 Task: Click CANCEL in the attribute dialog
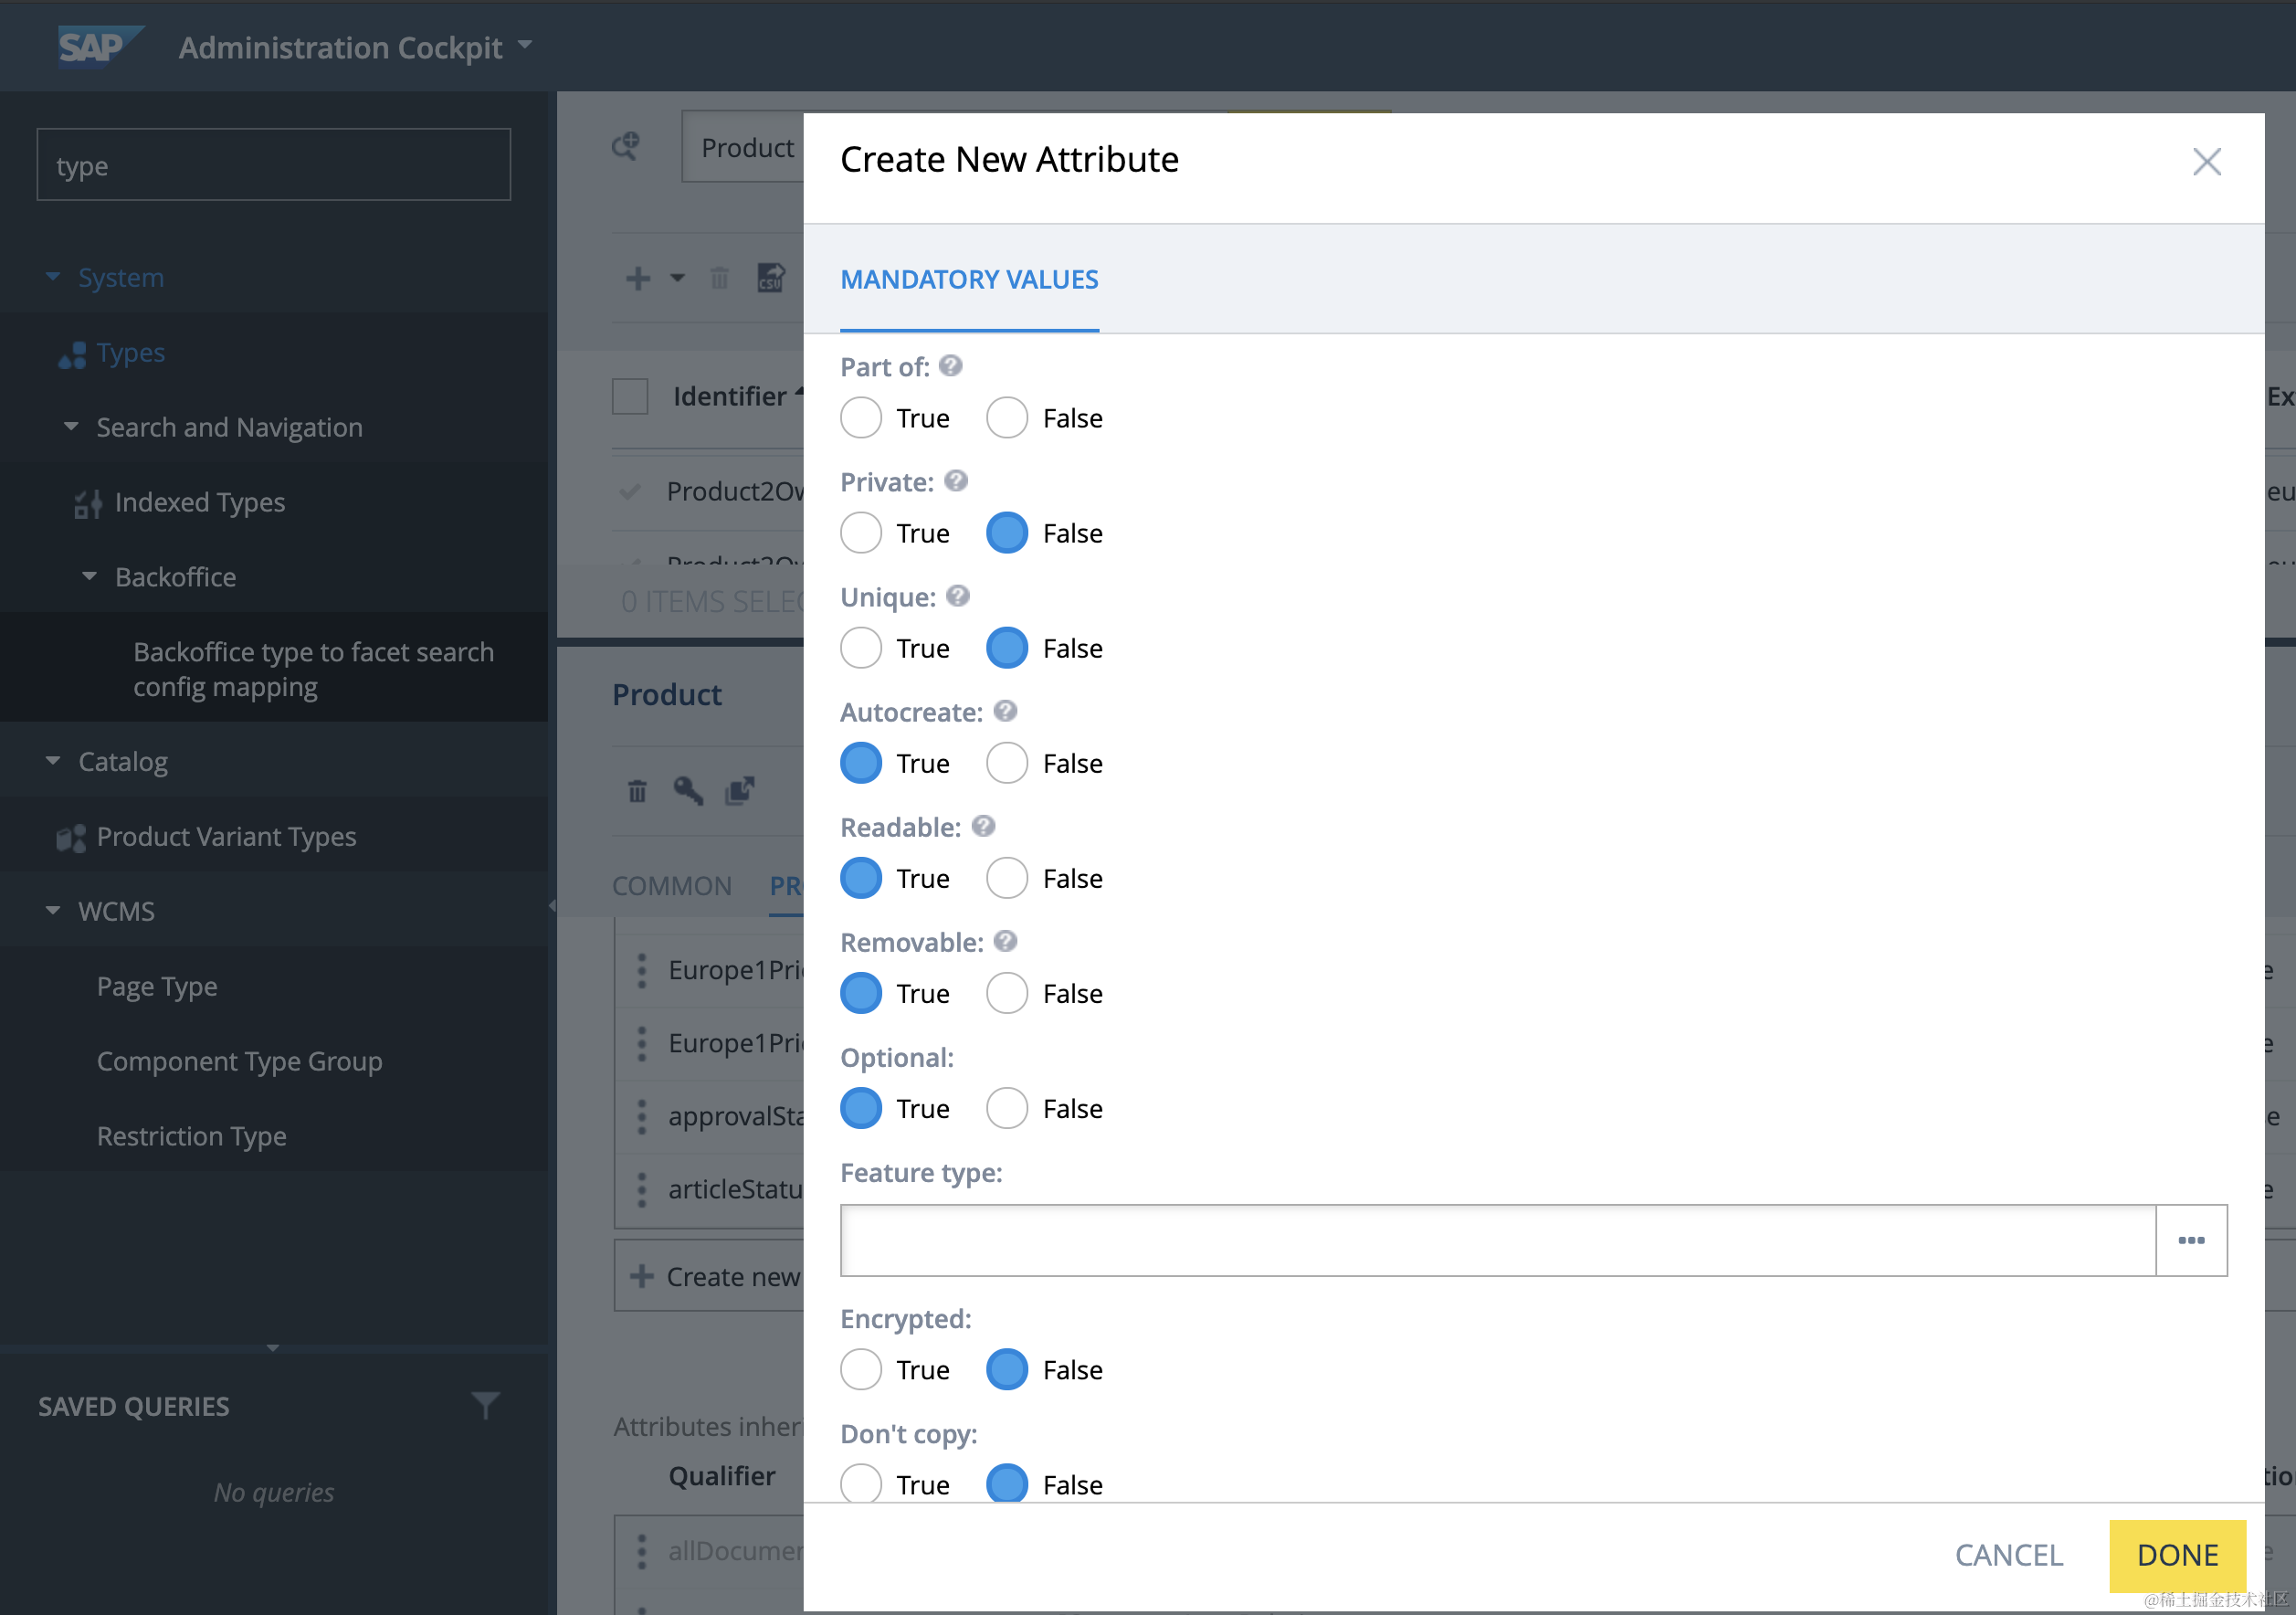point(2008,1554)
